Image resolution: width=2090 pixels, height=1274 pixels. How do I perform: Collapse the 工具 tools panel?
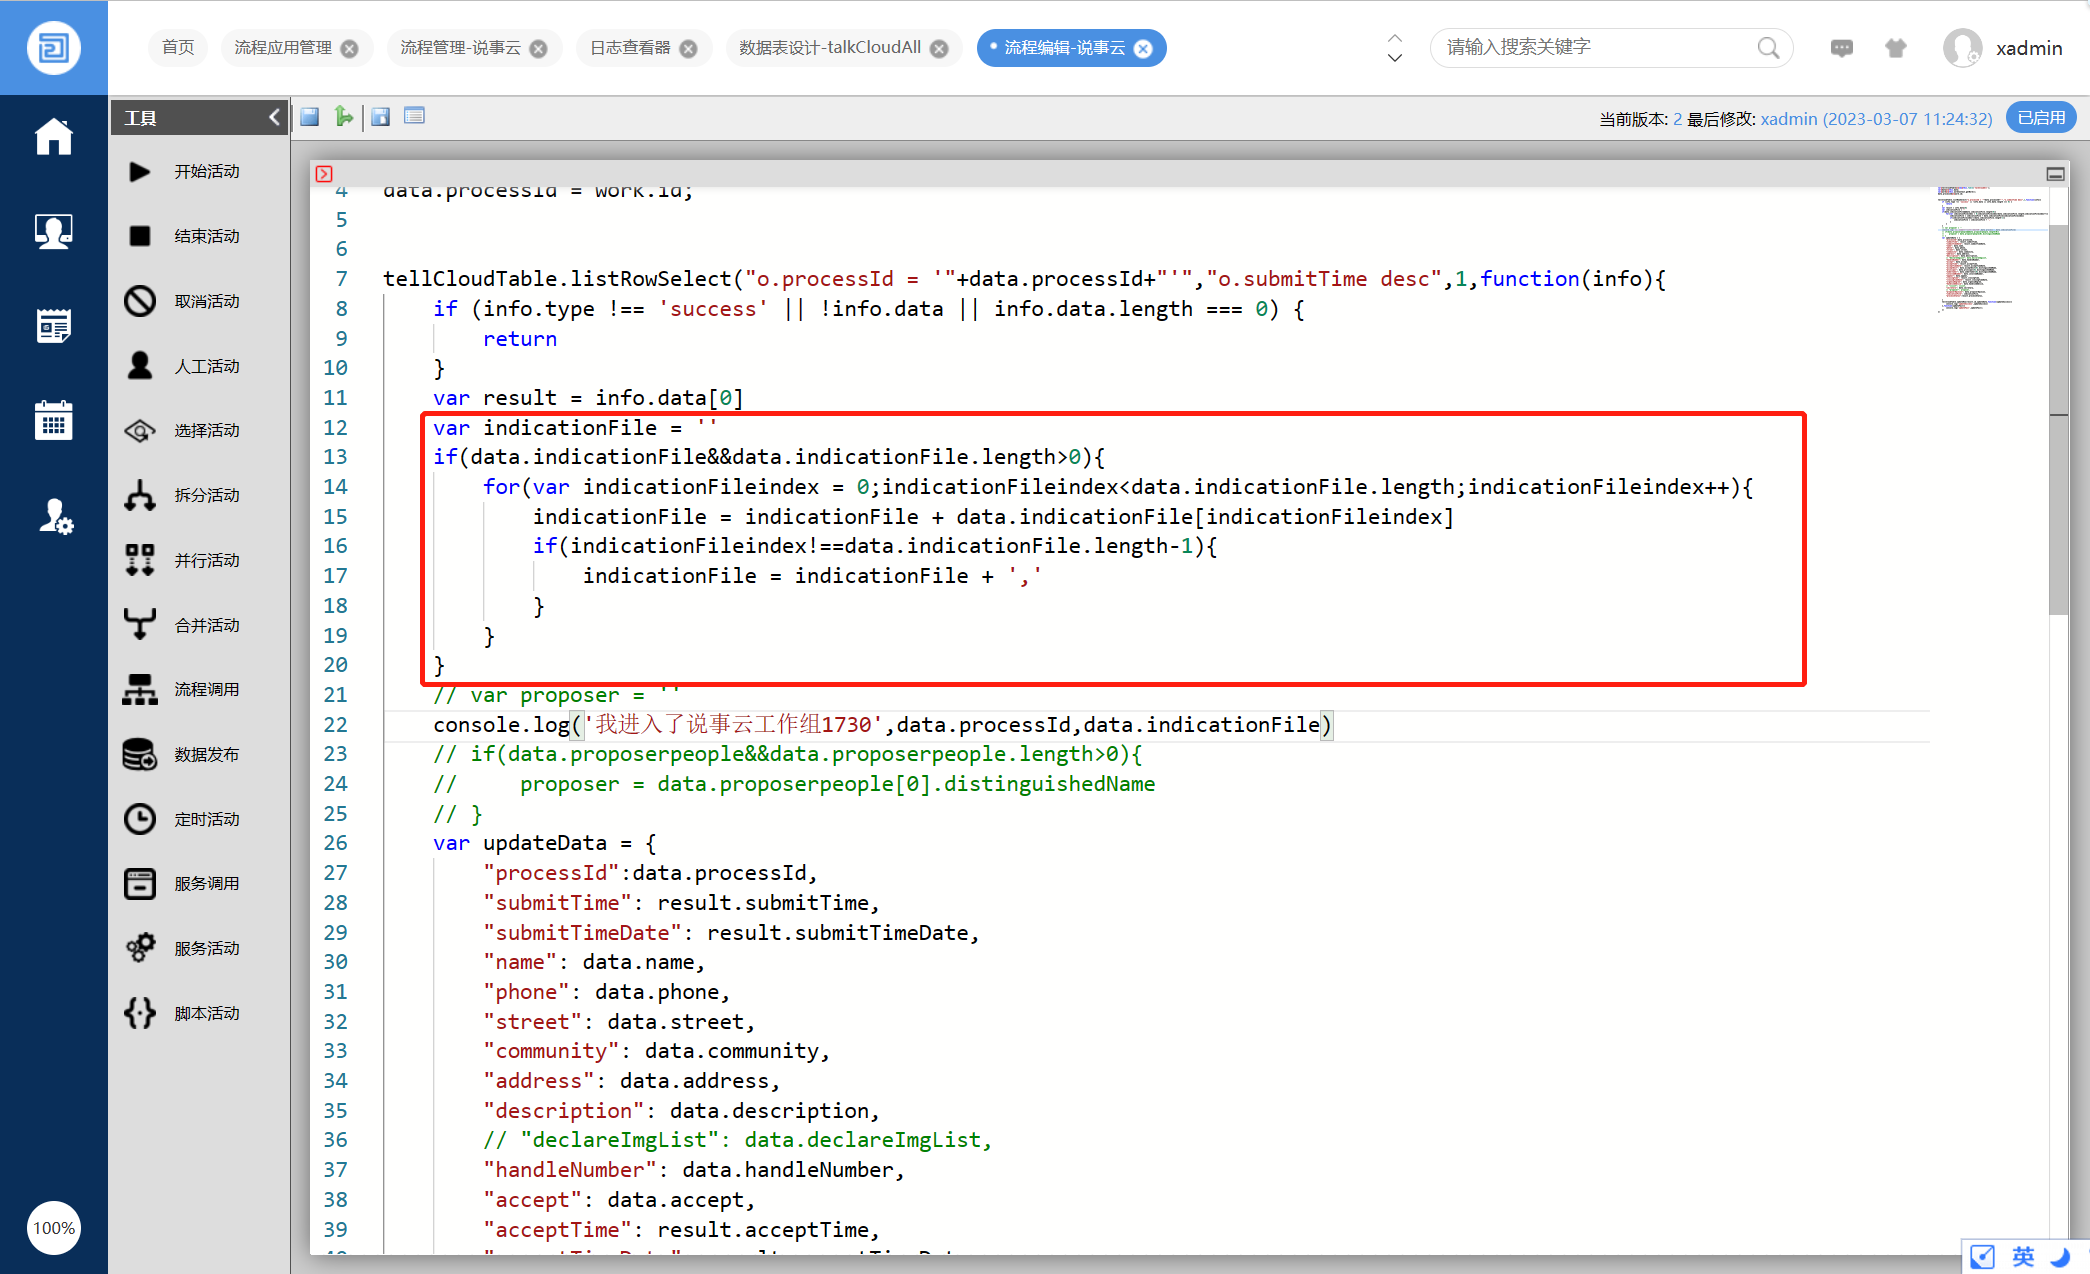[274, 118]
